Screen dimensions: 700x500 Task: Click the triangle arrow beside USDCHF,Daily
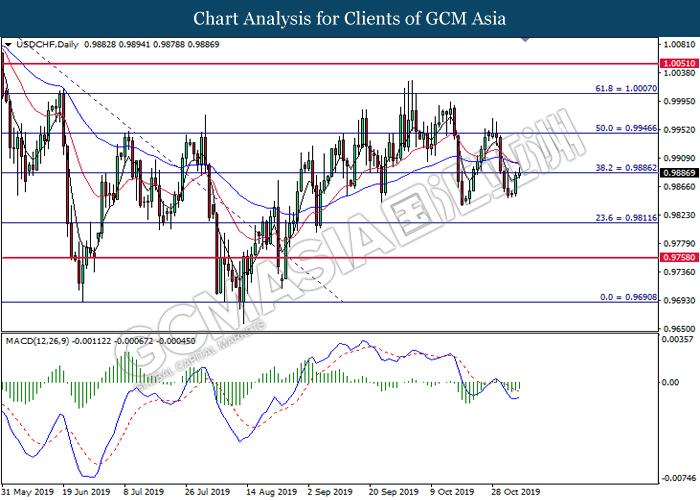9,45
